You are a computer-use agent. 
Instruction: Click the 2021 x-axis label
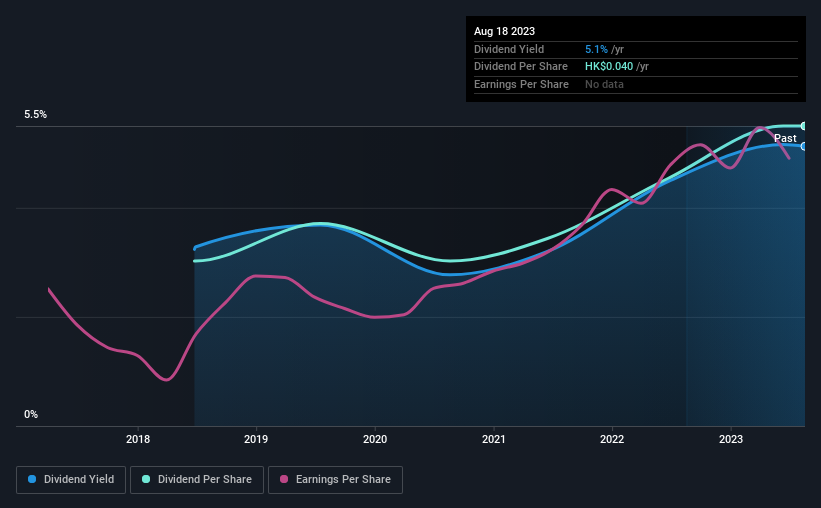(x=493, y=439)
